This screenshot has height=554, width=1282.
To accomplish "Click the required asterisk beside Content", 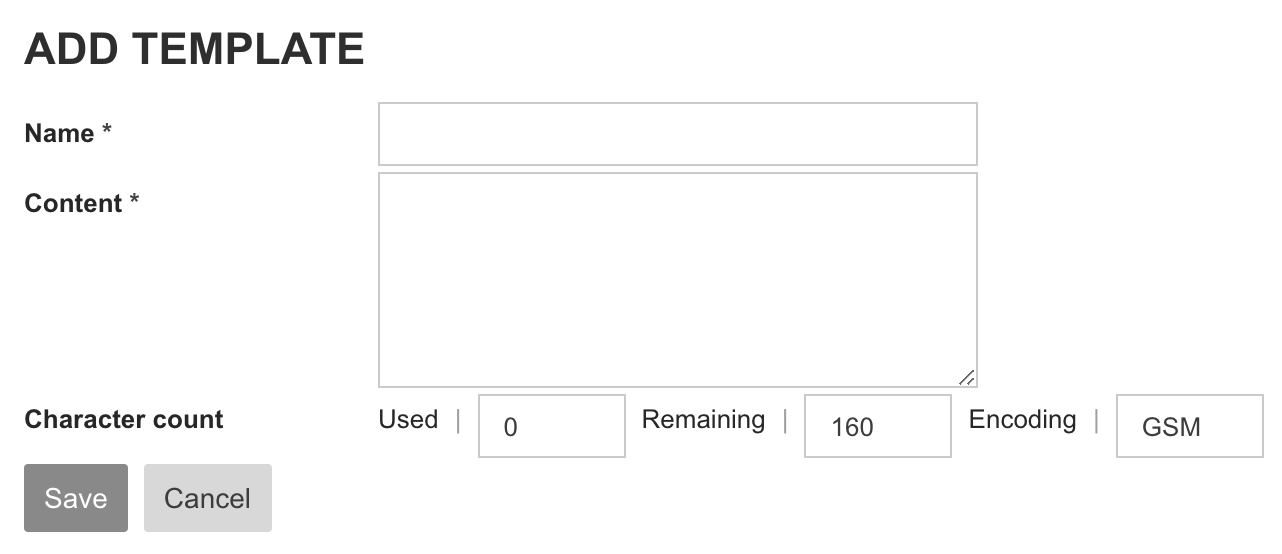I will coord(134,203).
